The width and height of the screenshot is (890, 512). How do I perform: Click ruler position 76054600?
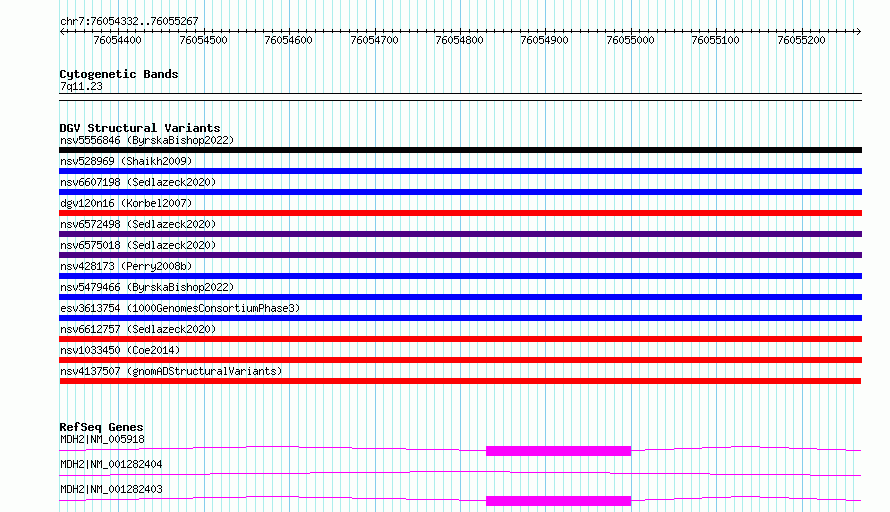[288, 40]
